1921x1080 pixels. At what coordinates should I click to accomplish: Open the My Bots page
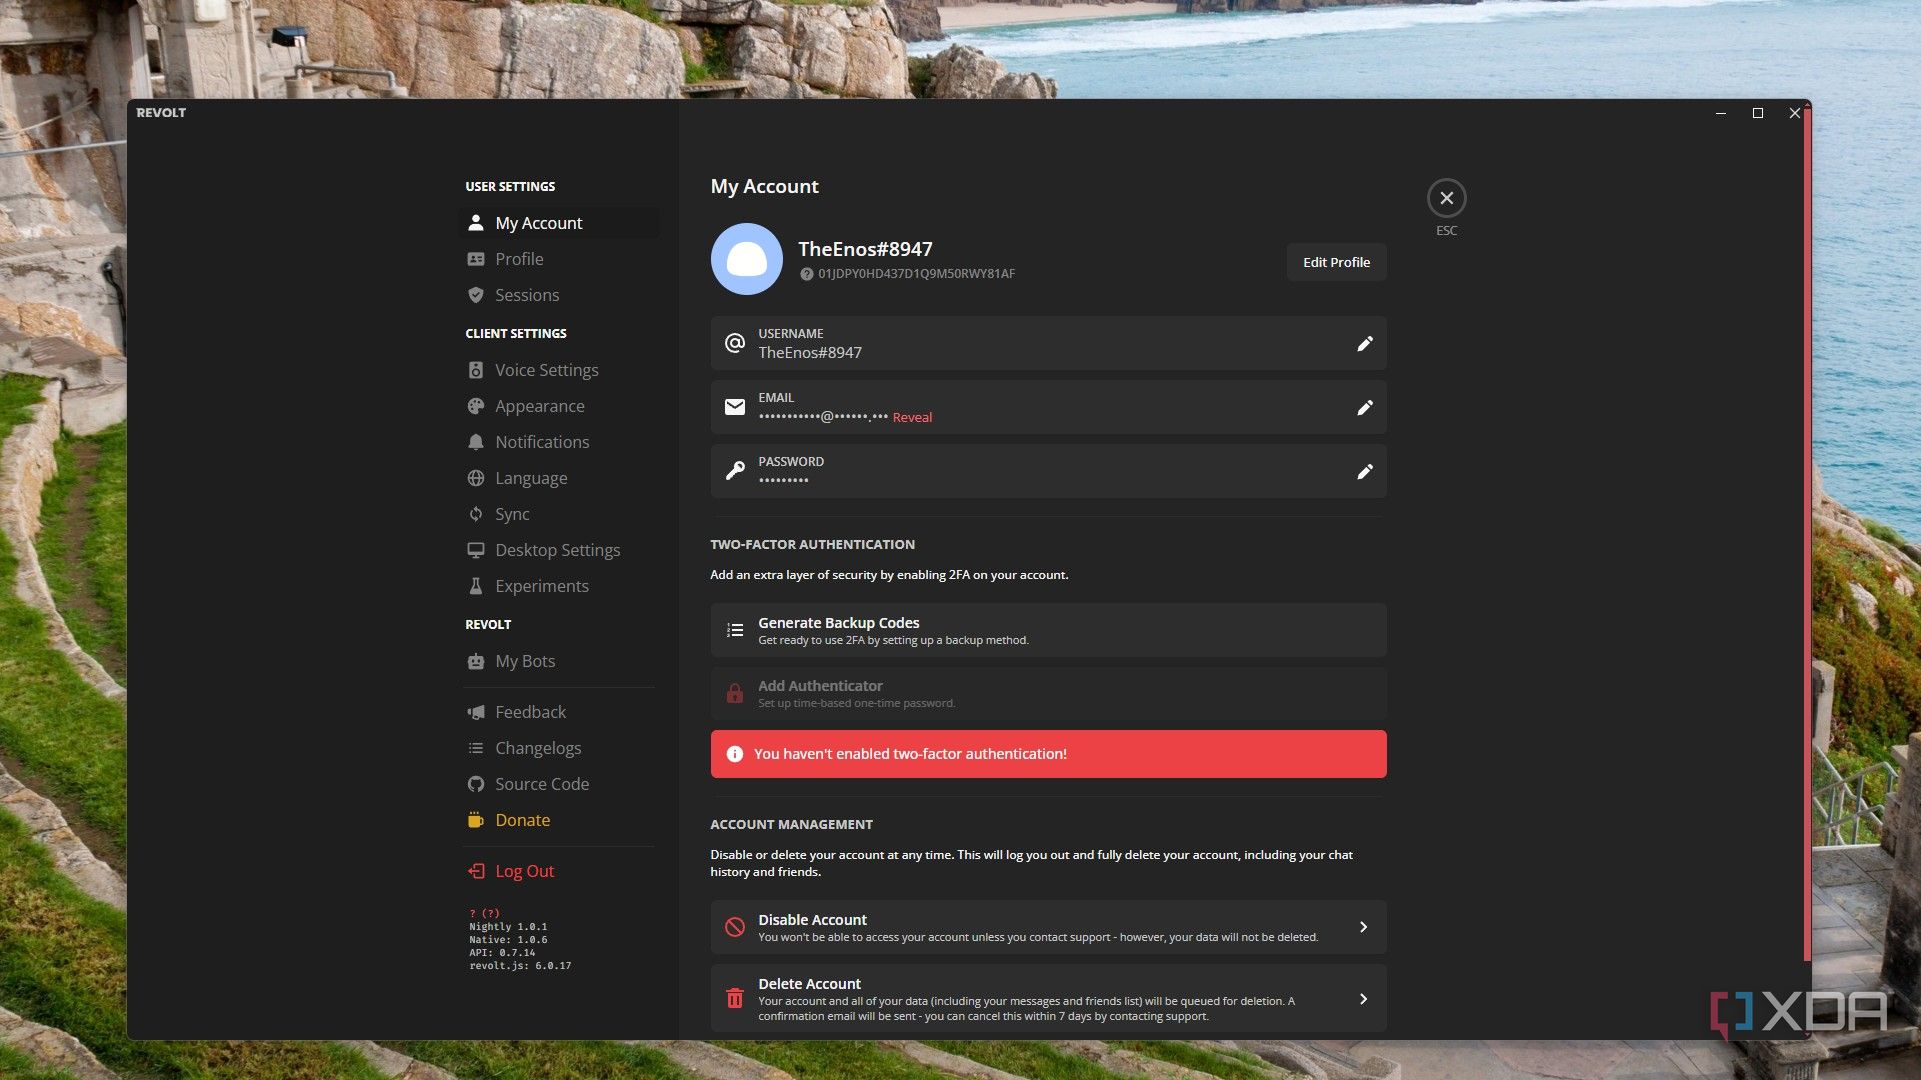click(559, 661)
